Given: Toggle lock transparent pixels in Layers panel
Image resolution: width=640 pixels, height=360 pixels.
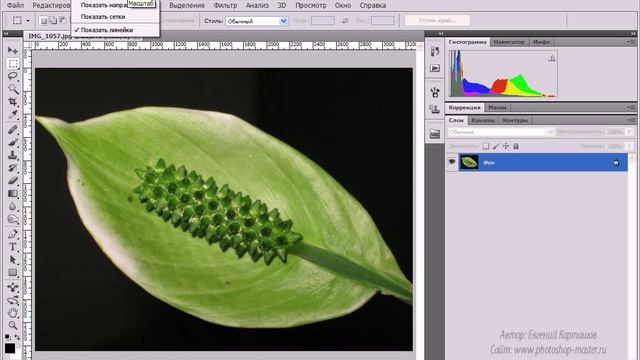Looking at the screenshot, I should (486, 146).
